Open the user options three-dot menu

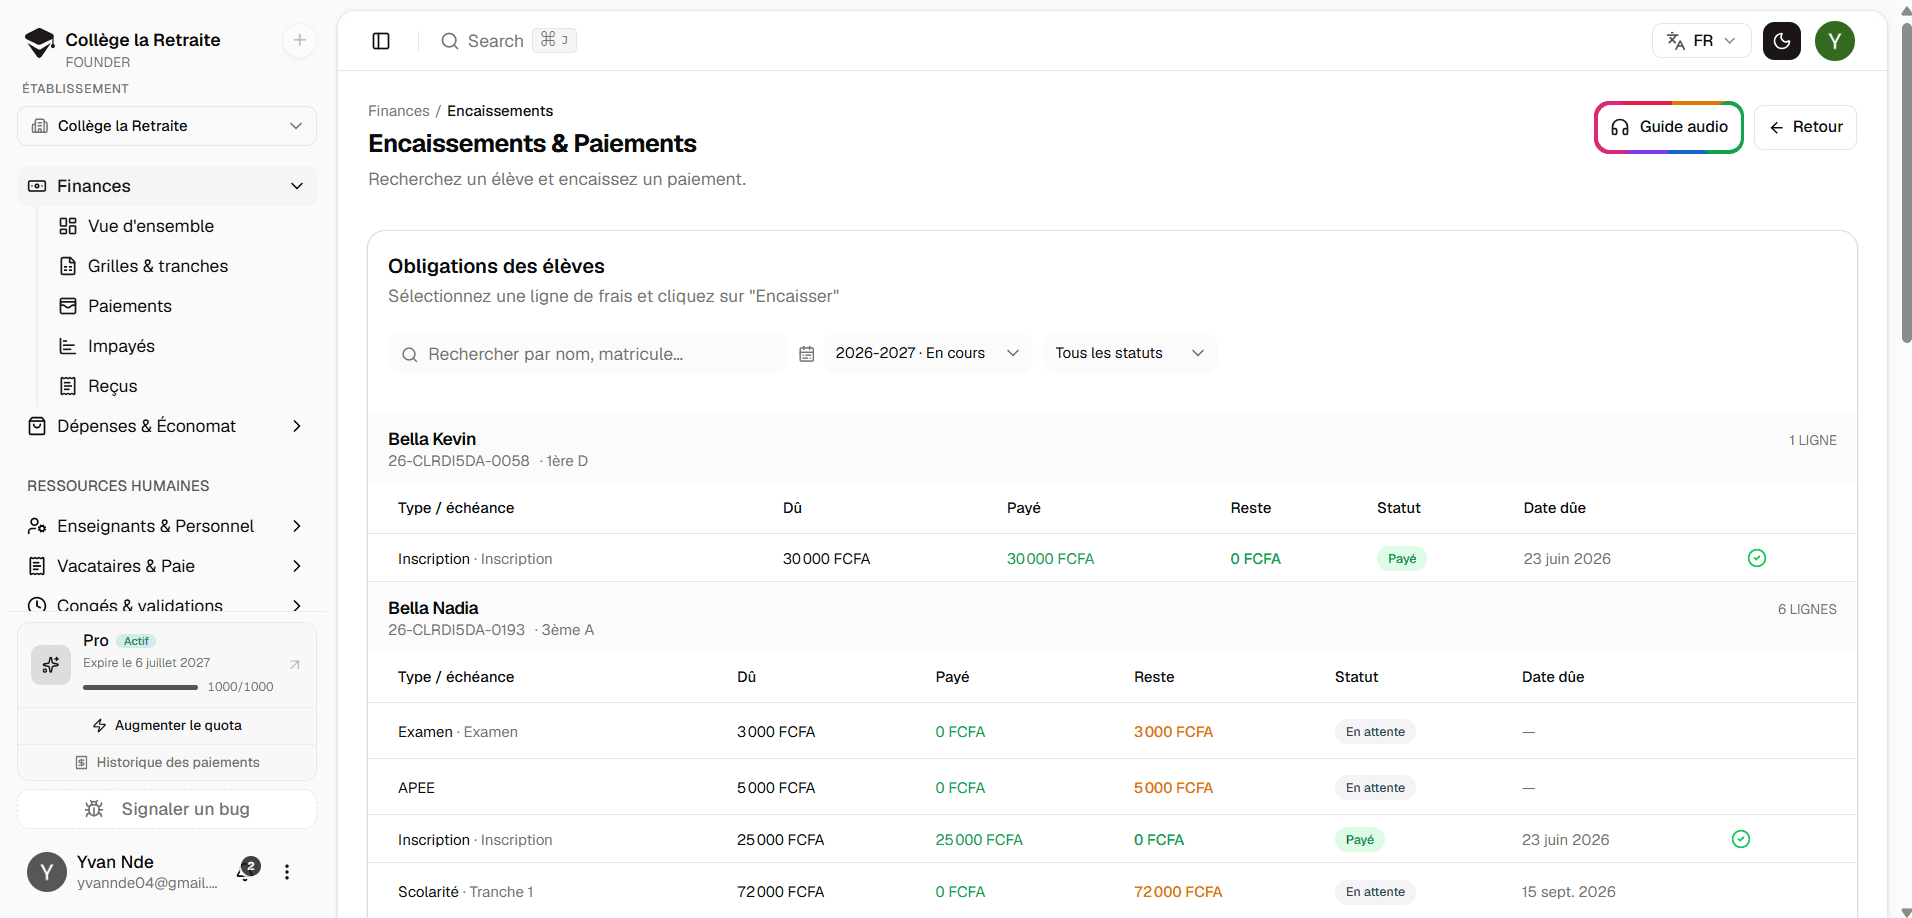(287, 872)
